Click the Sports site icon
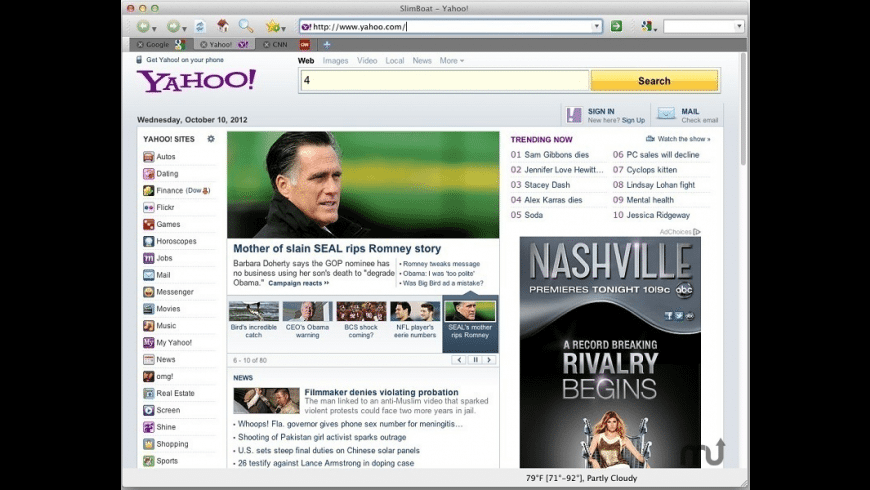This screenshot has width=870, height=490. (148, 461)
